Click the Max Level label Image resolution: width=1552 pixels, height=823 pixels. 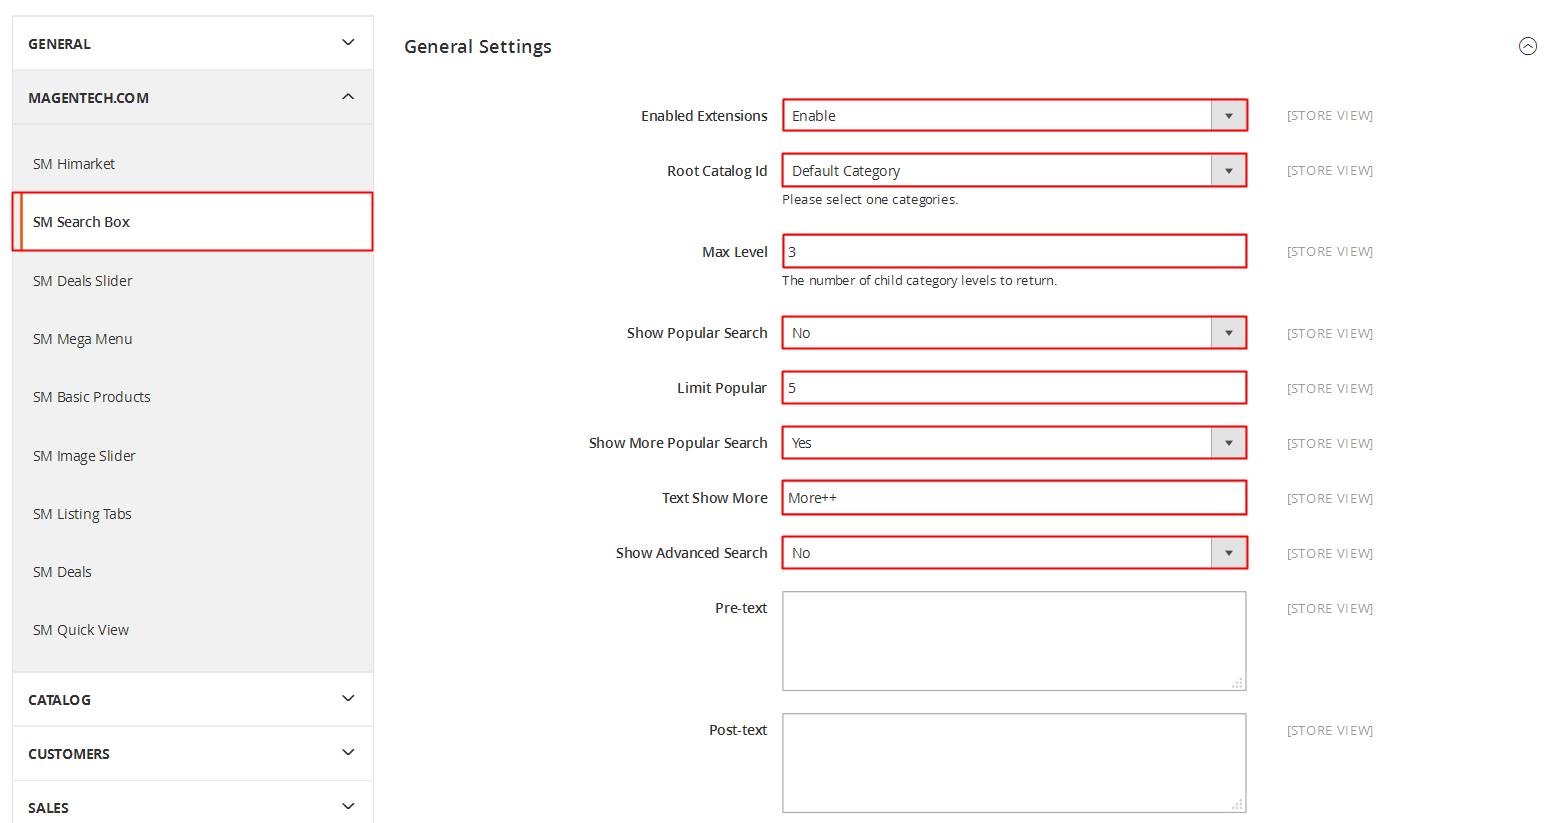point(735,252)
